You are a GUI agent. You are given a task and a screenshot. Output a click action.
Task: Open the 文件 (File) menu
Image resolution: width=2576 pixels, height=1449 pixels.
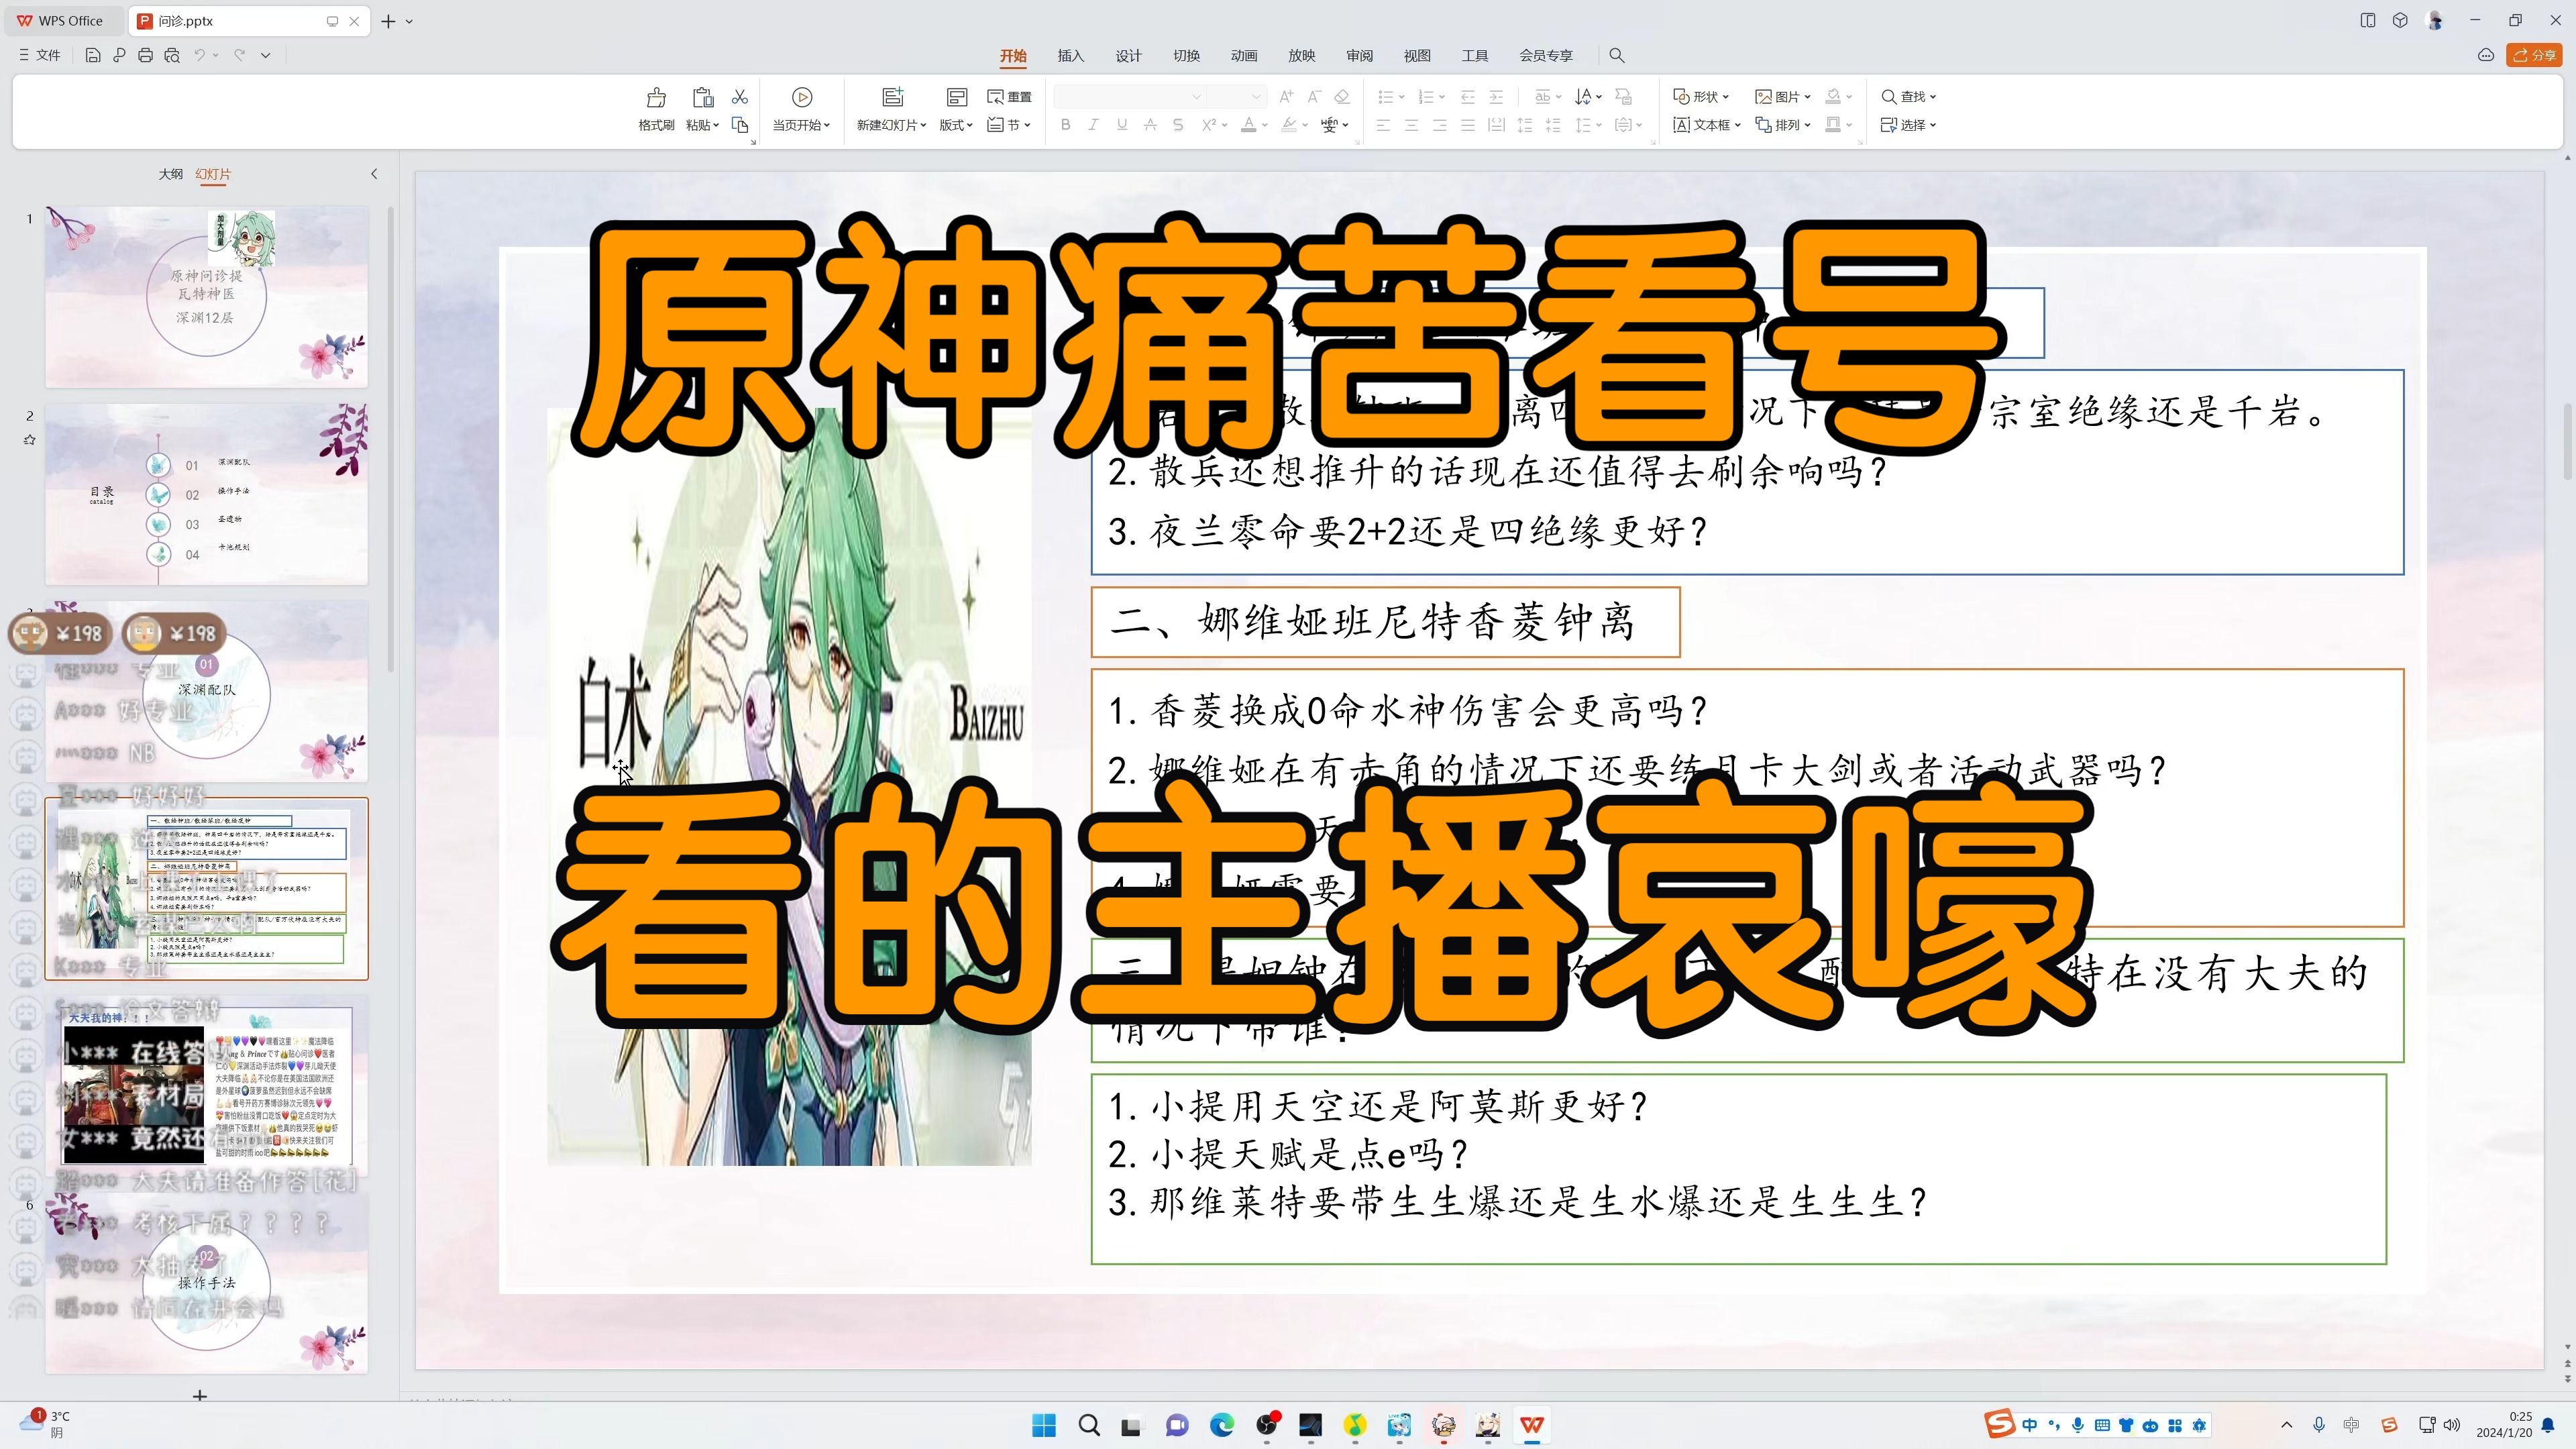pyautogui.click(x=40, y=56)
